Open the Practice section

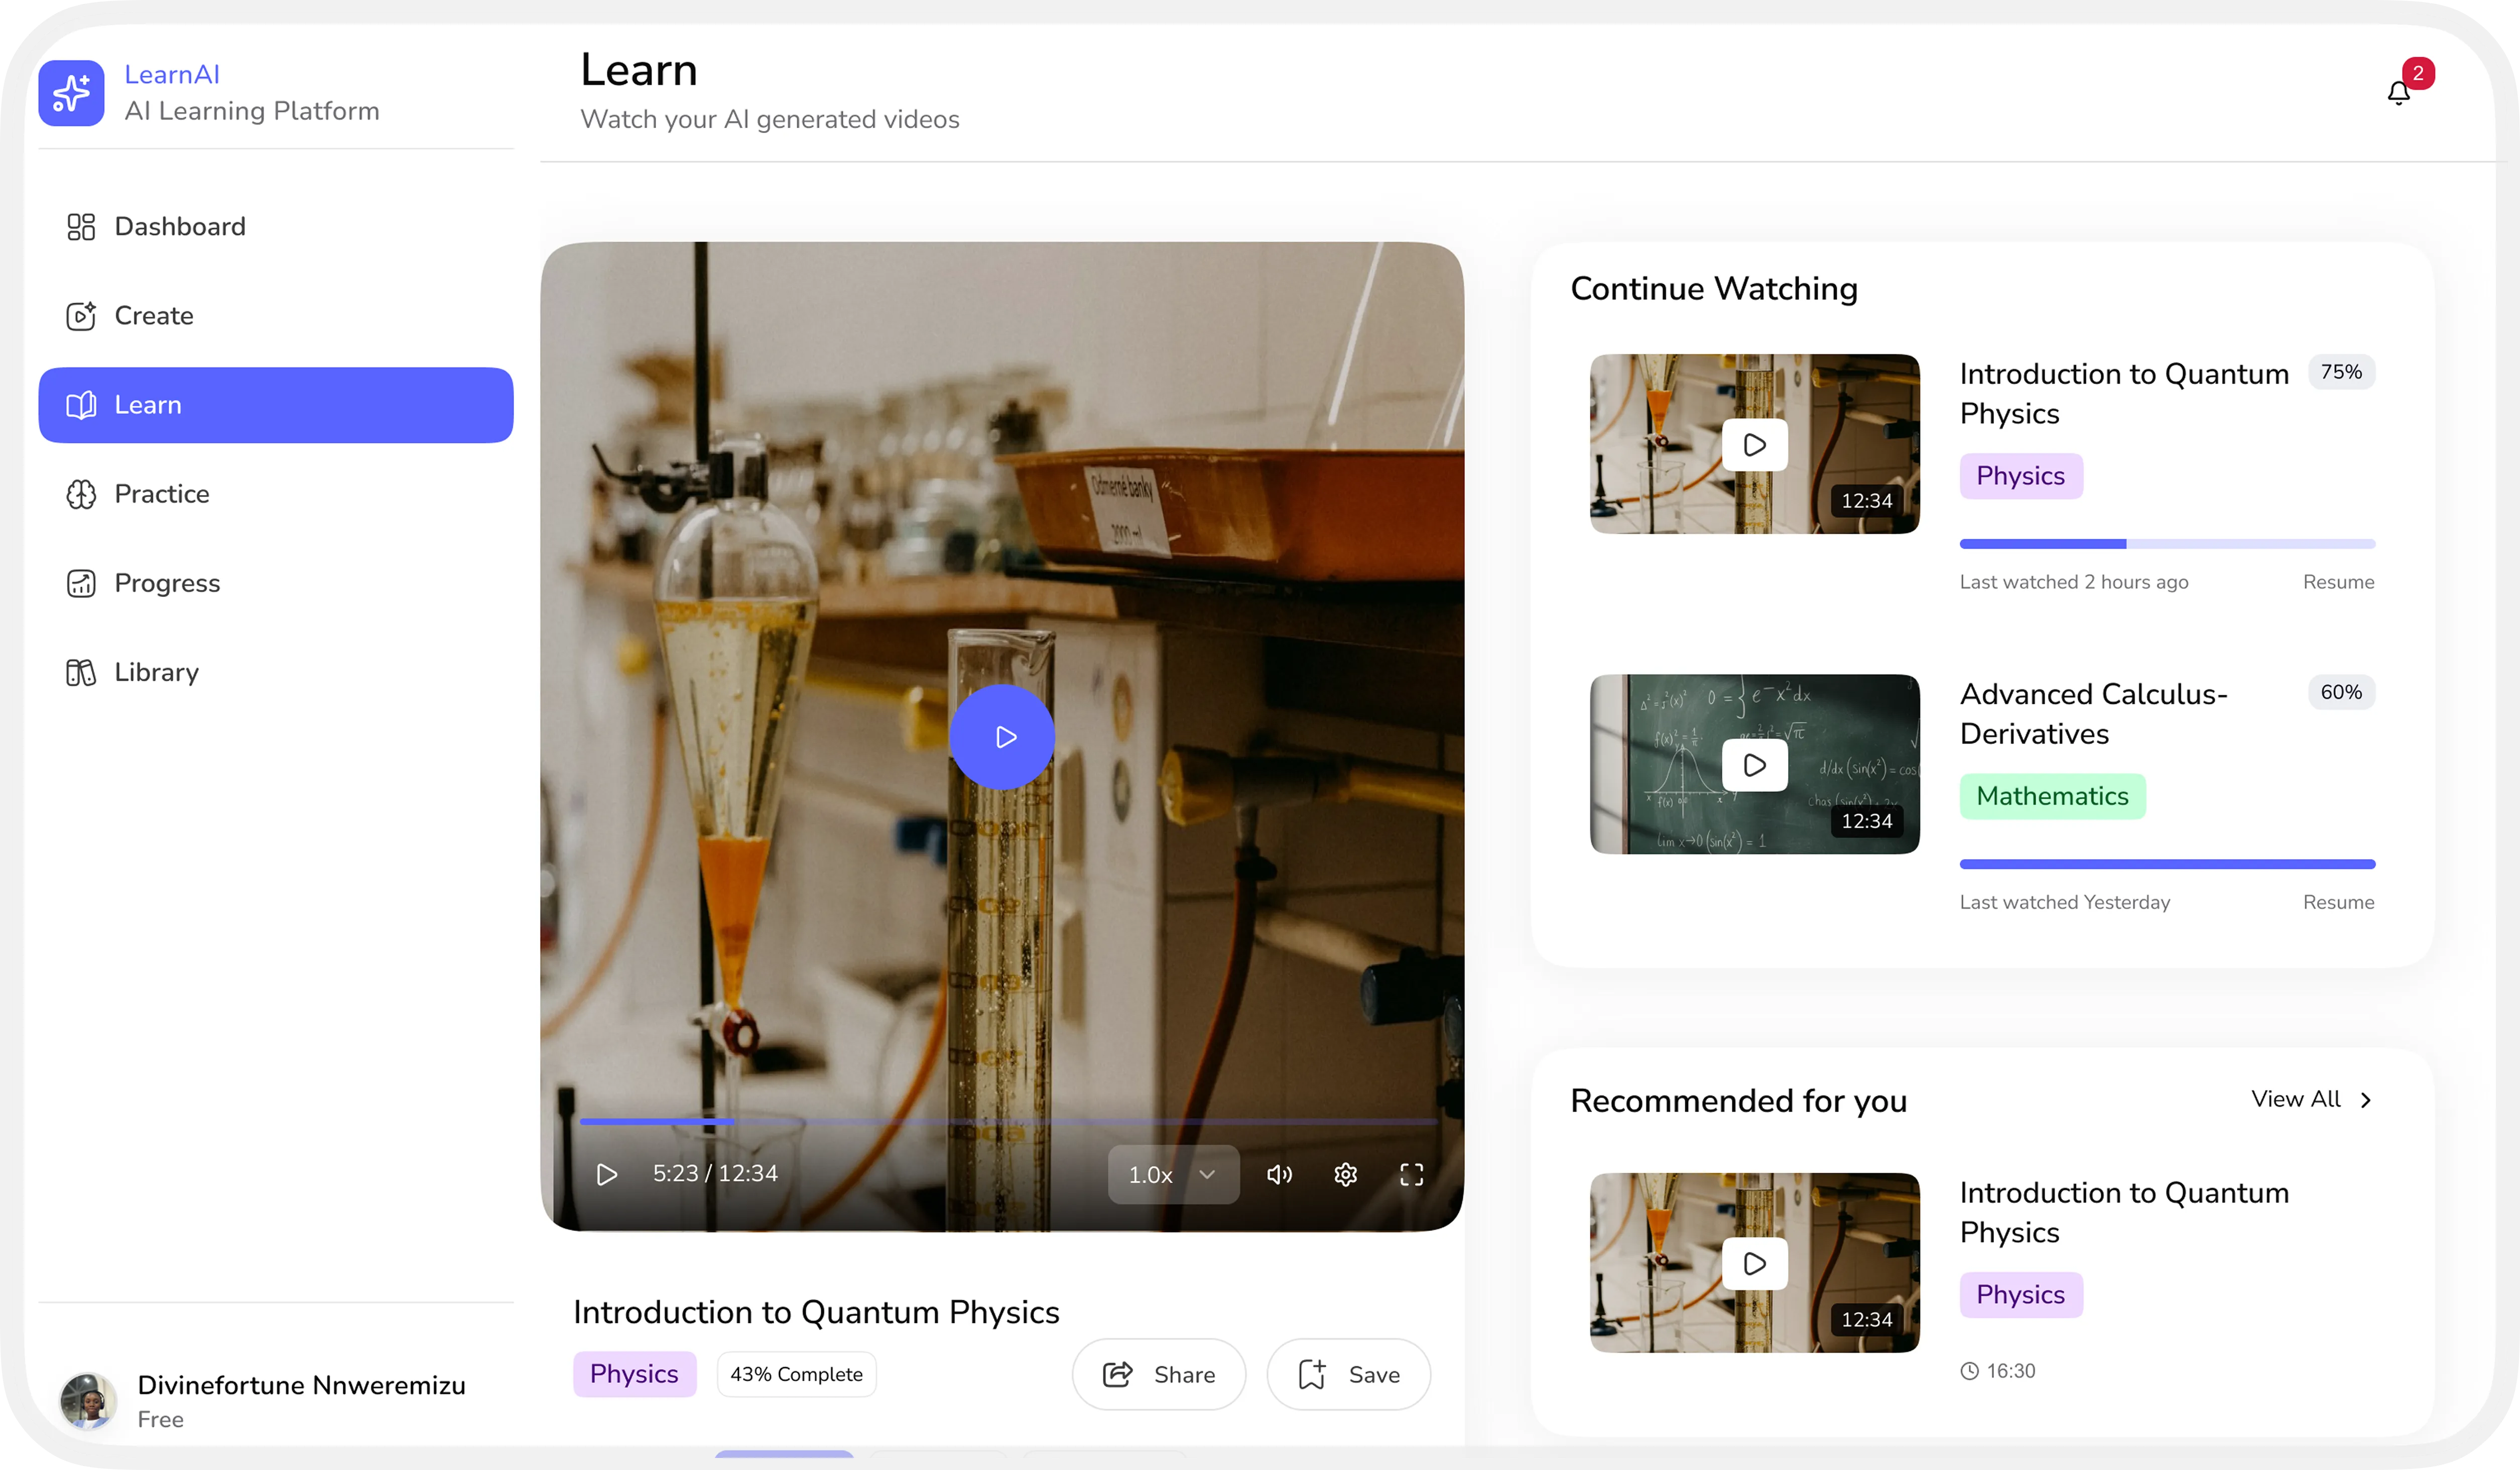point(275,494)
